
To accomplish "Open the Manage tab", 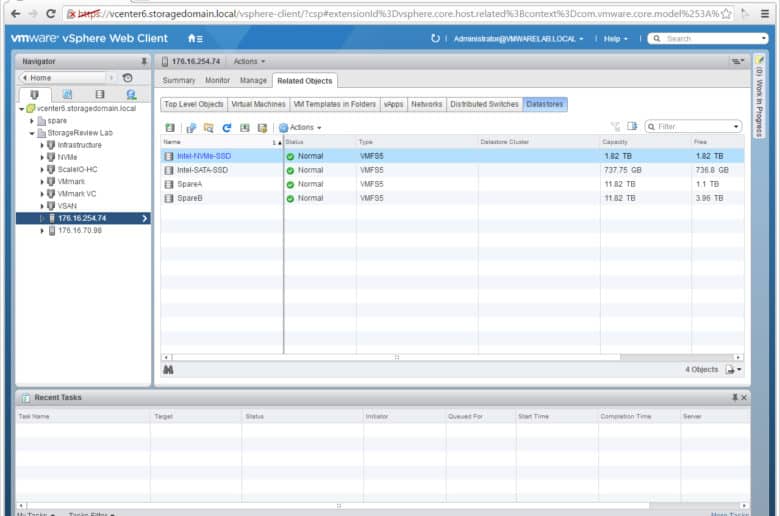I will [253, 80].
